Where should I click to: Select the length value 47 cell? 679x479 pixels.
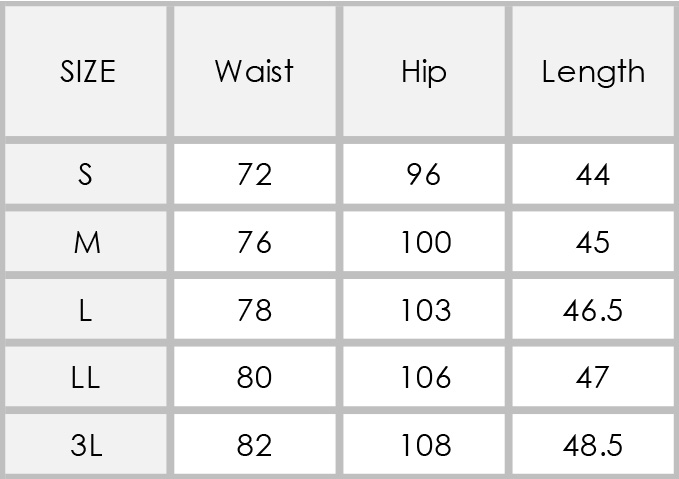coord(593,377)
